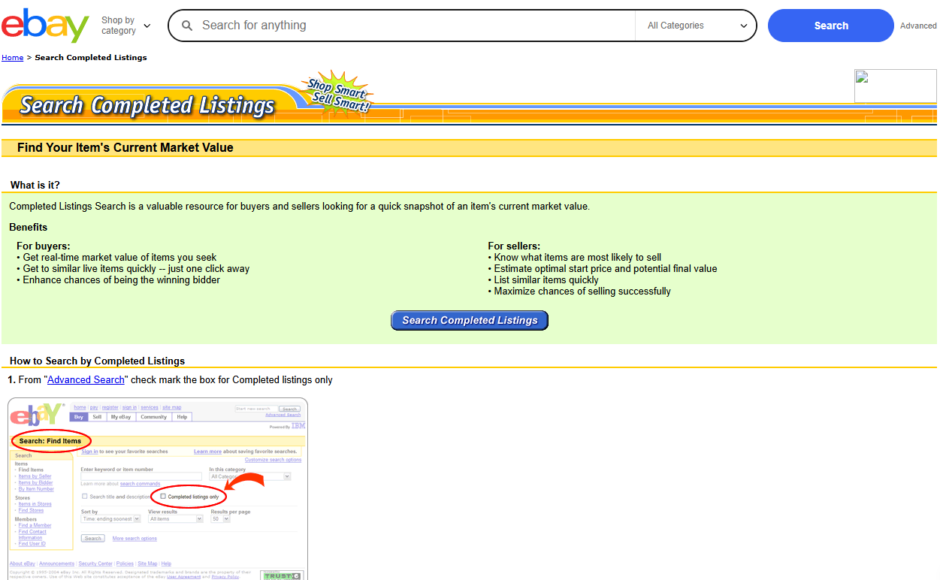Click the Shop Smart Sell Smart starburst badge
940x580 pixels.
(x=337, y=92)
